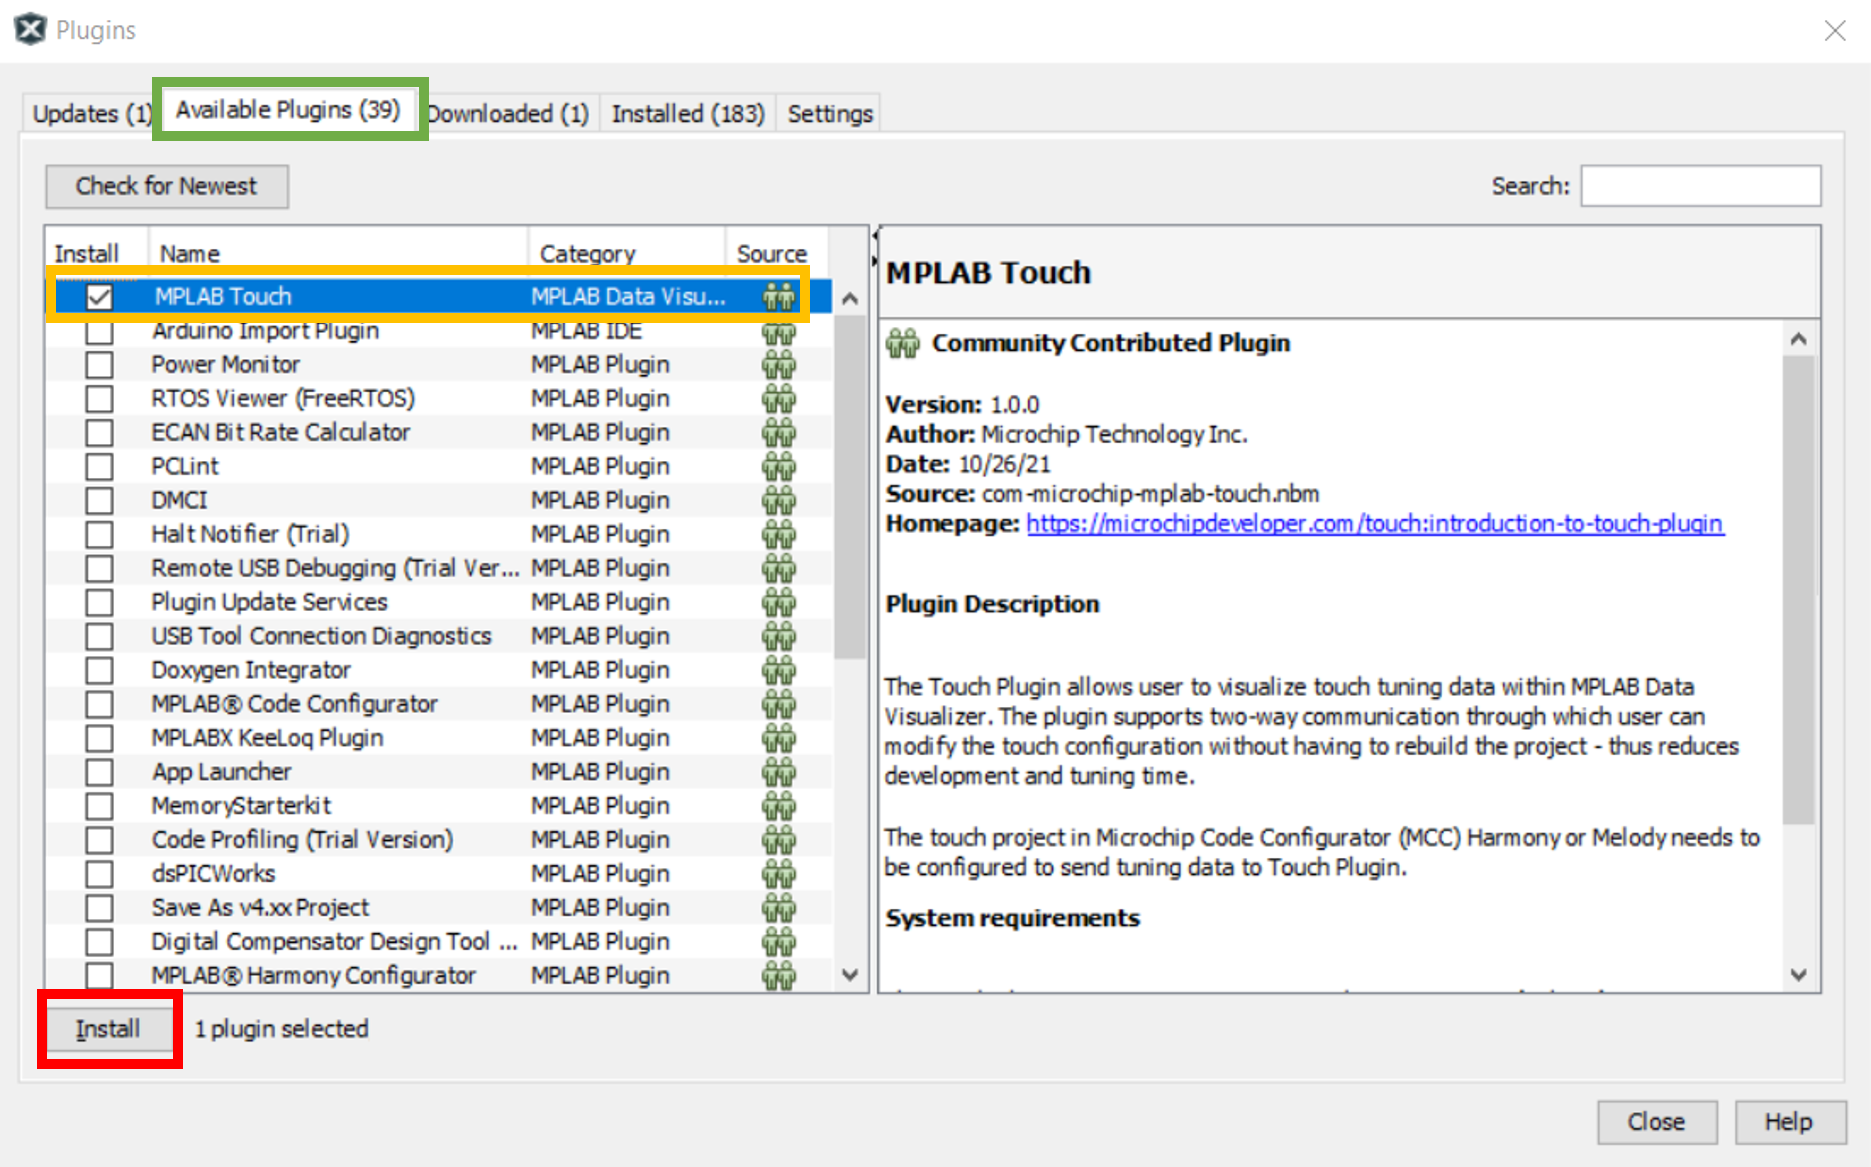Click the source icon for App Launcher
Viewport: 1871px width, 1167px height.
tap(778, 773)
